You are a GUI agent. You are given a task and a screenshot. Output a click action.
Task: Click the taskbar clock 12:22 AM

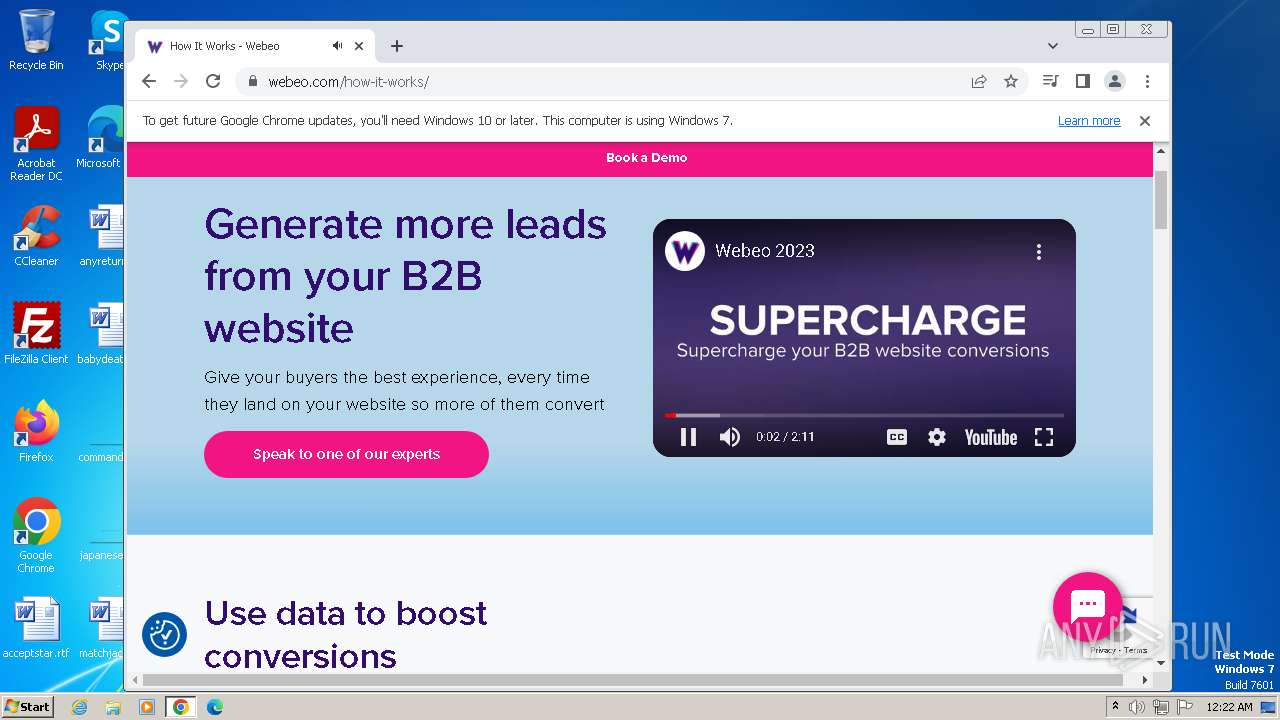tap(1229, 707)
